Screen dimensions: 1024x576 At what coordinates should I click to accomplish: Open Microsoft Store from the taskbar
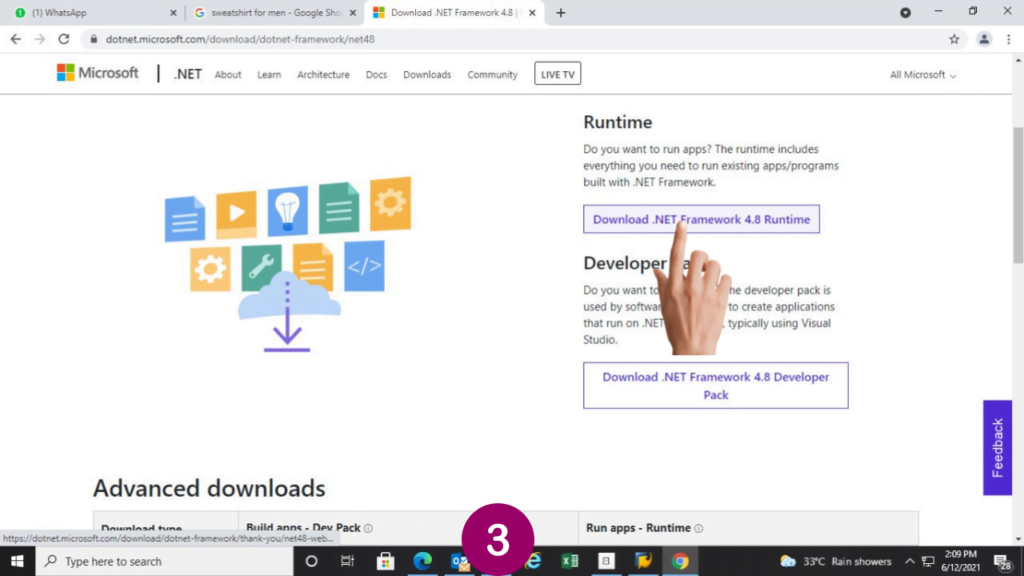click(x=385, y=561)
